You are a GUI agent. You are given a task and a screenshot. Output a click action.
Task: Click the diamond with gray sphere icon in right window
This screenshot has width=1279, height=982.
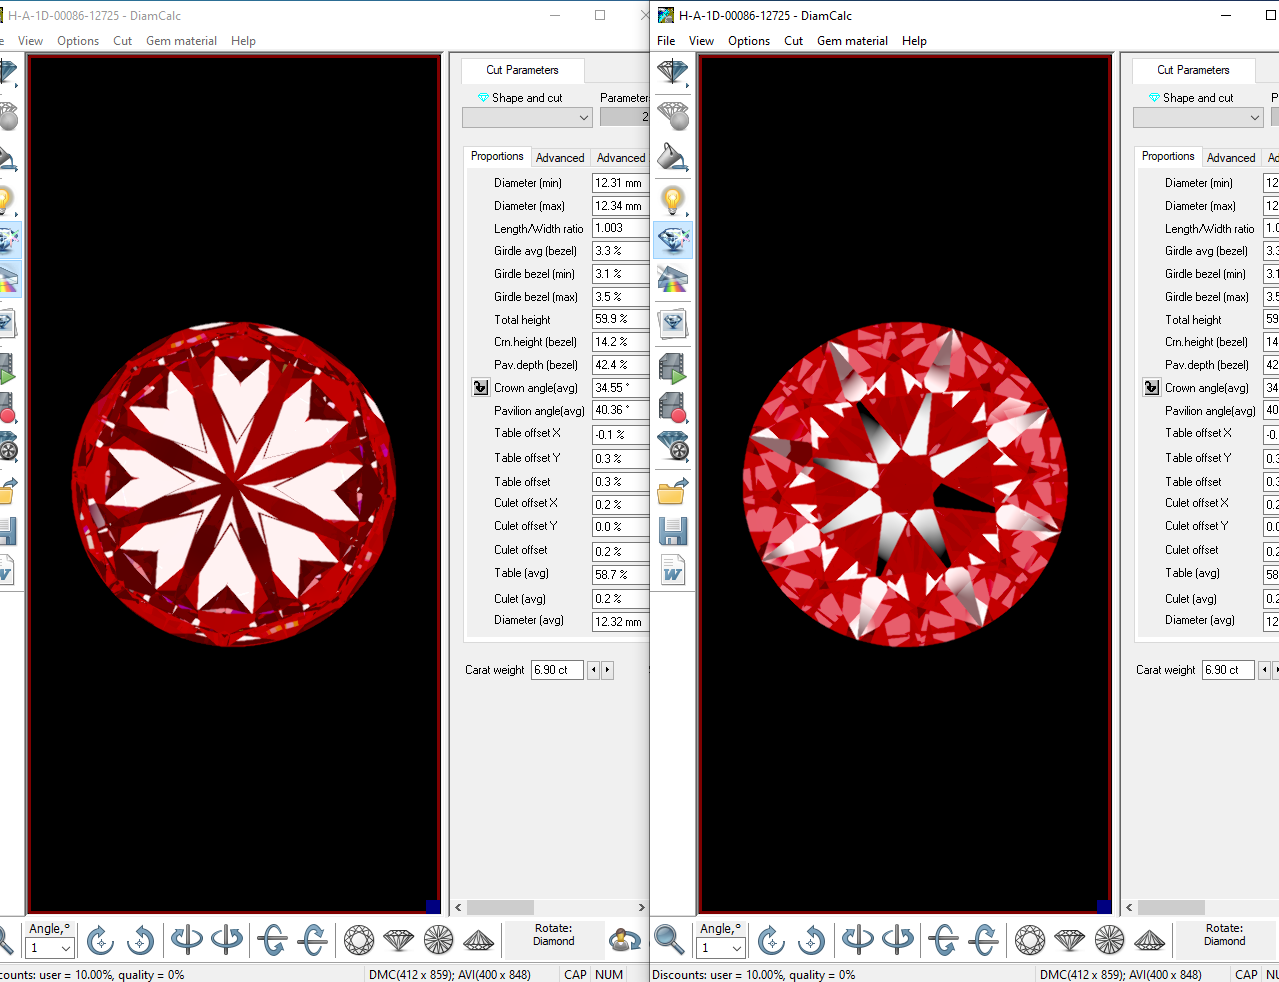(673, 115)
